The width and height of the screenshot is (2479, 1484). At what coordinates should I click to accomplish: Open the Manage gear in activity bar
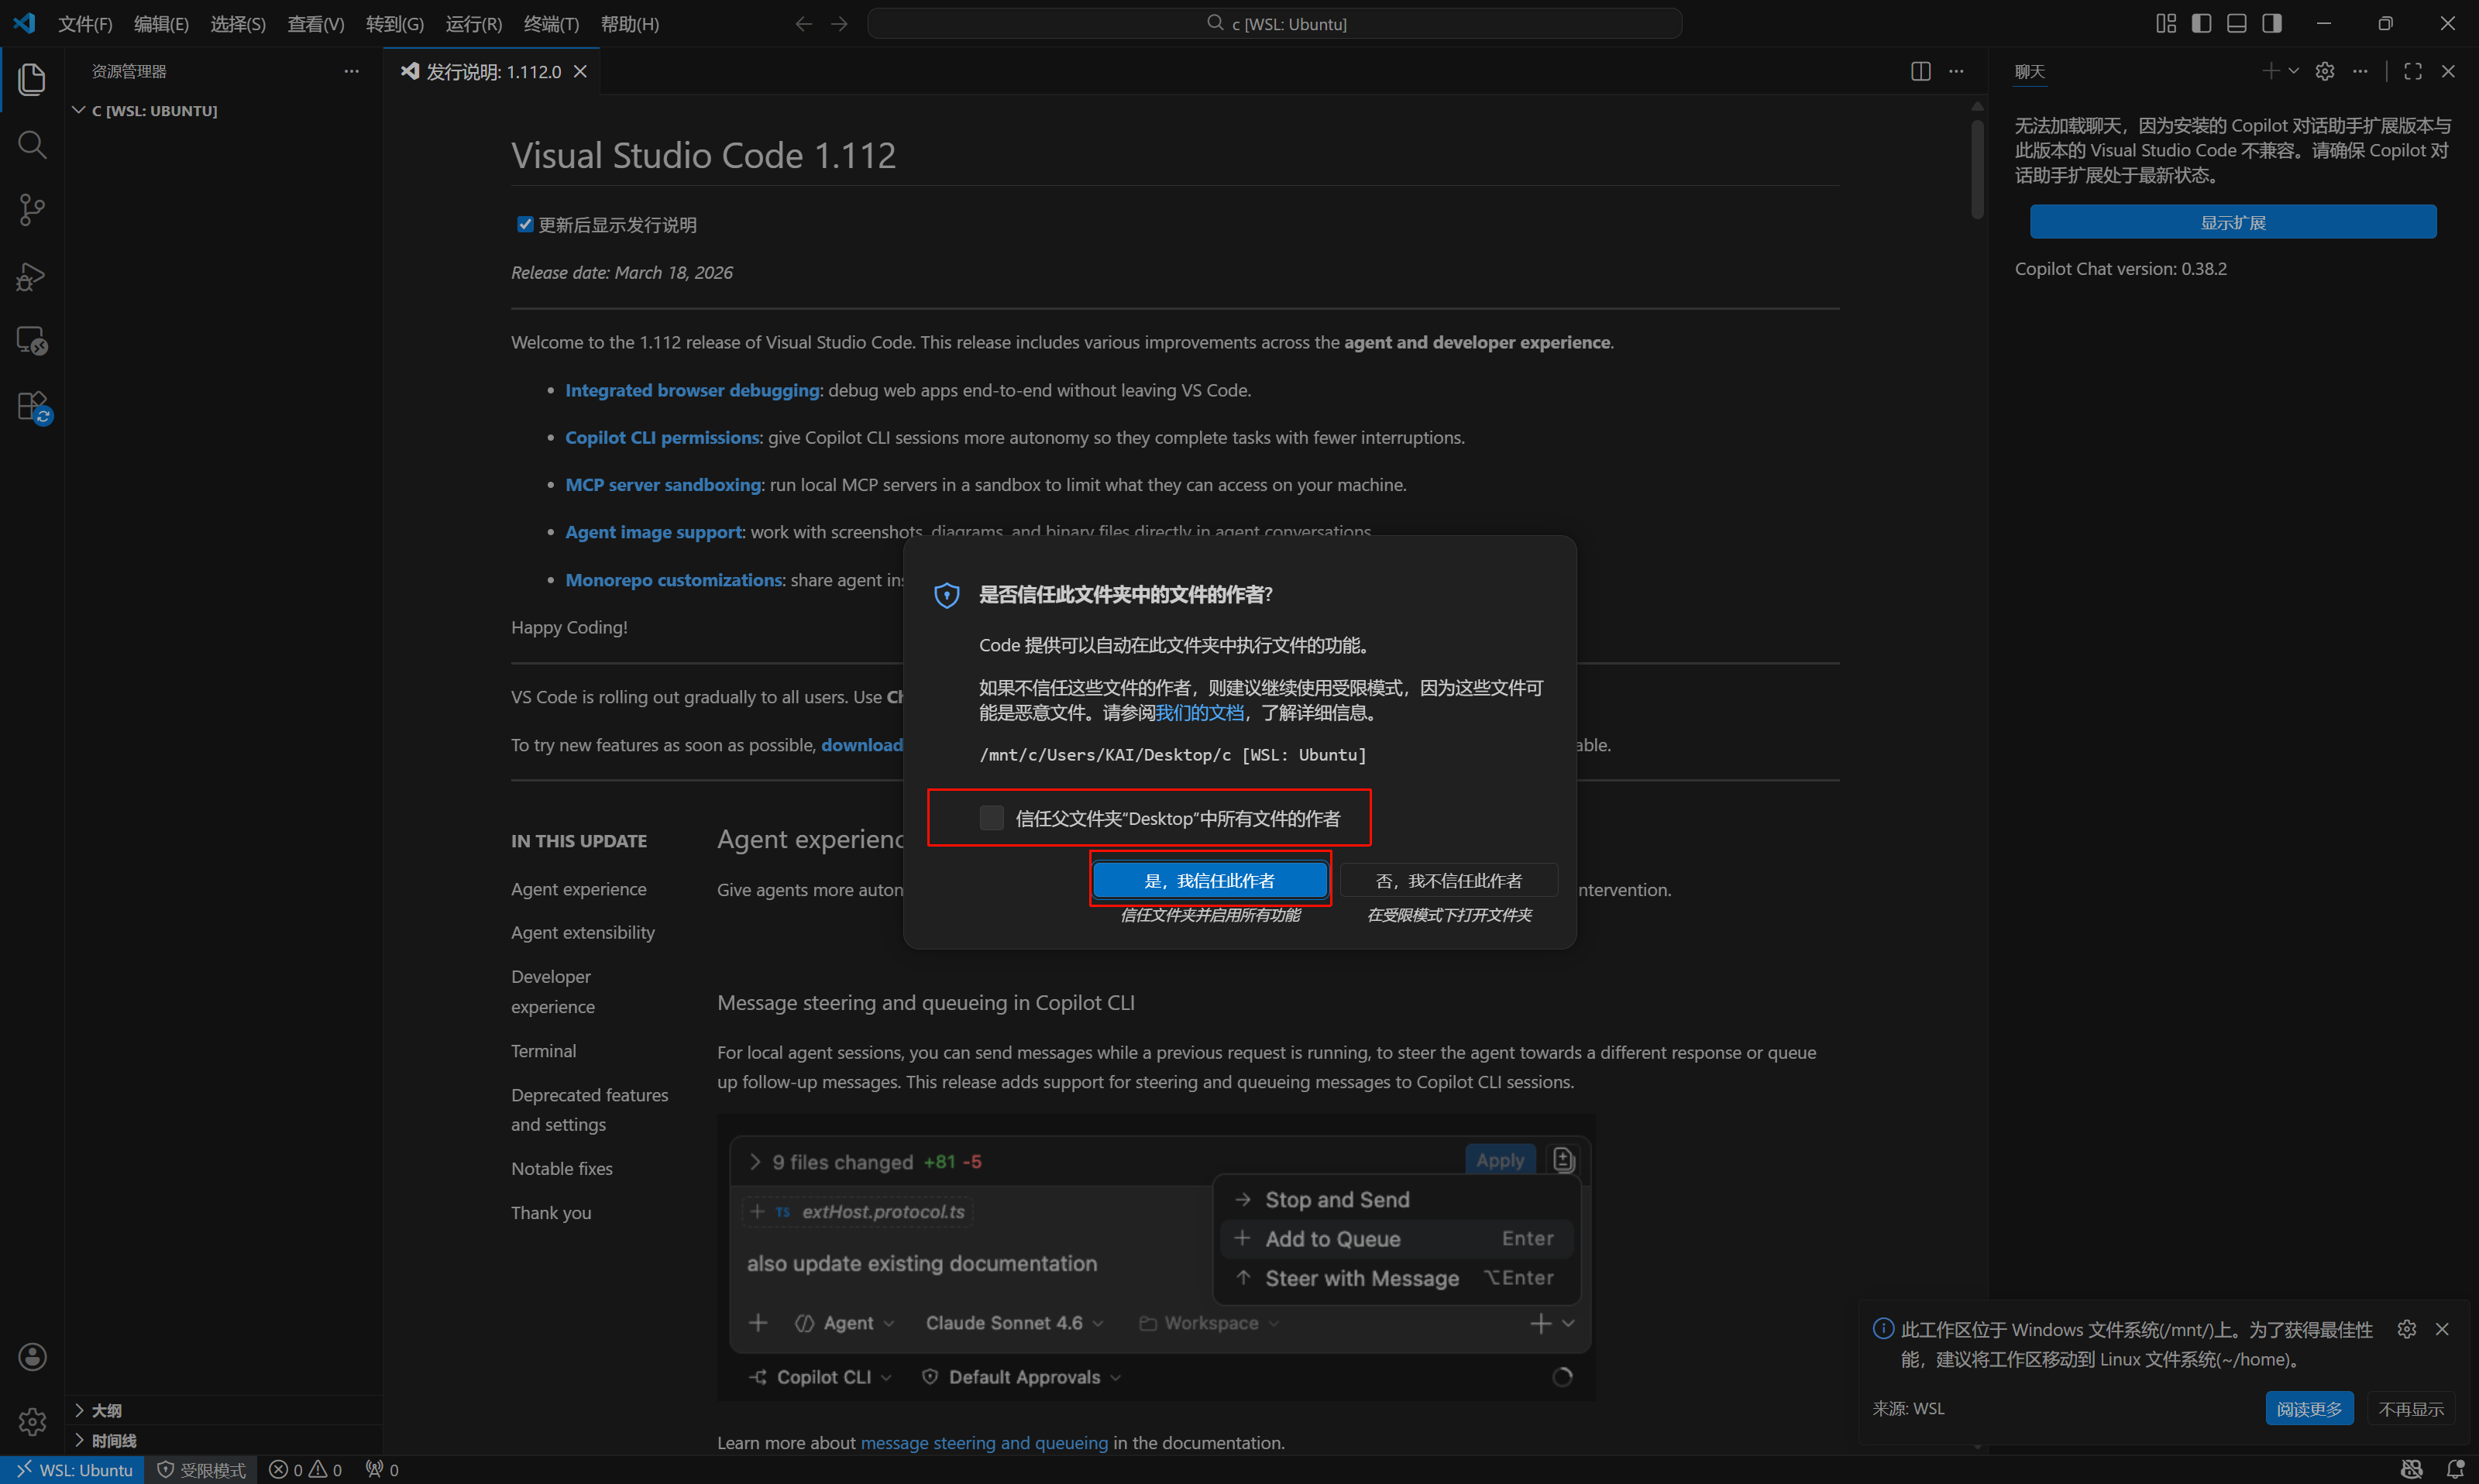[x=32, y=1421]
